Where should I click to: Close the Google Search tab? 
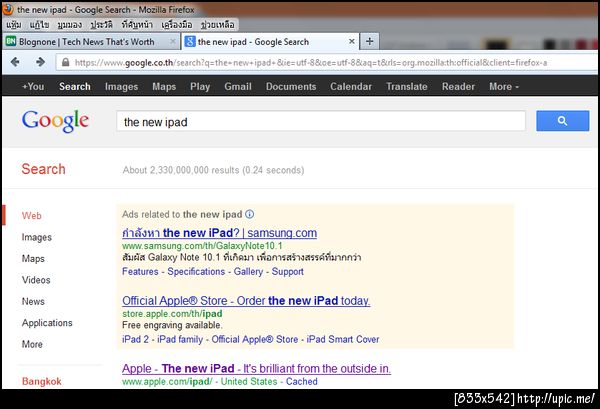(352, 41)
